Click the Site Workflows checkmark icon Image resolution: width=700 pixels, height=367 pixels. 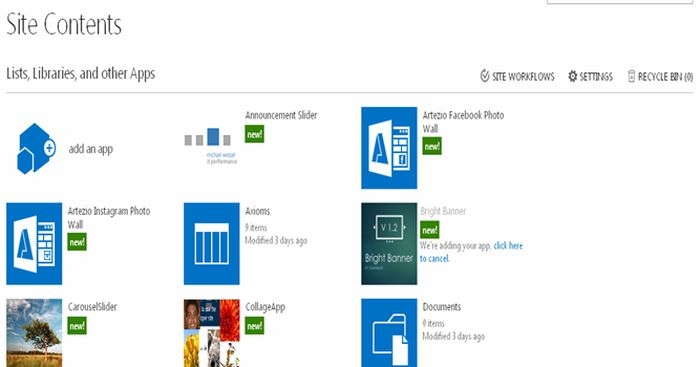coord(484,76)
